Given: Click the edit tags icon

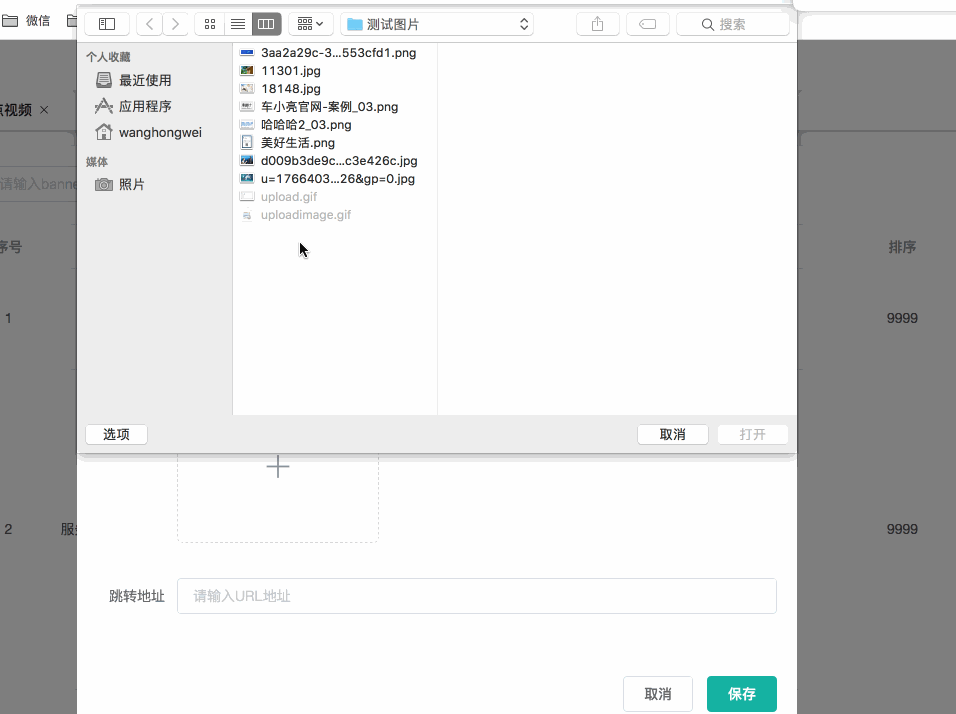Looking at the screenshot, I should (647, 24).
